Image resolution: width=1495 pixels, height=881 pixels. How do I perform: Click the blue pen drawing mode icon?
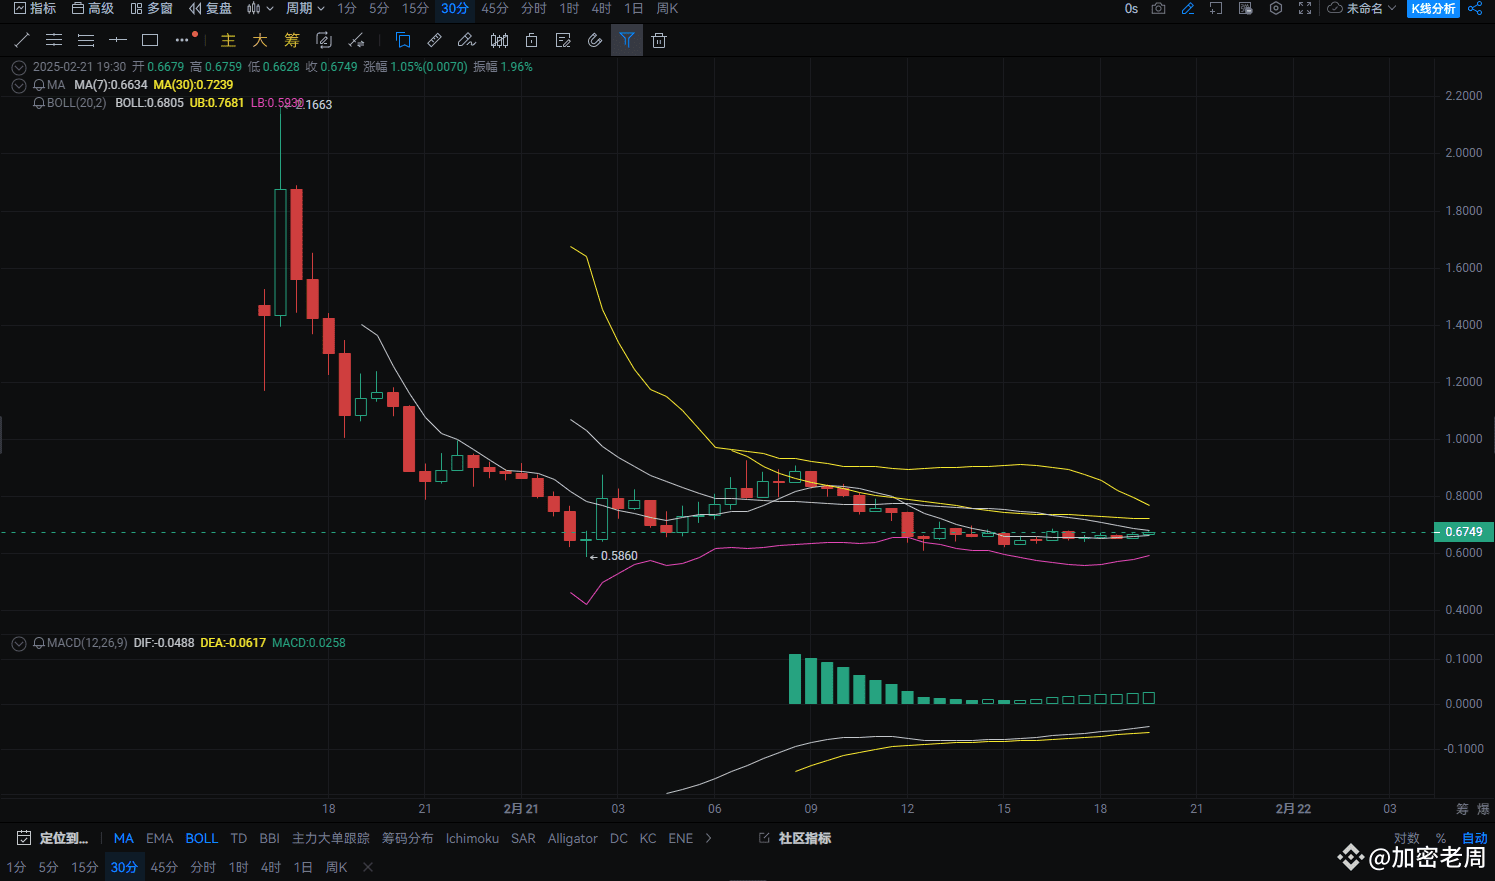pyautogui.click(x=1188, y=8)
